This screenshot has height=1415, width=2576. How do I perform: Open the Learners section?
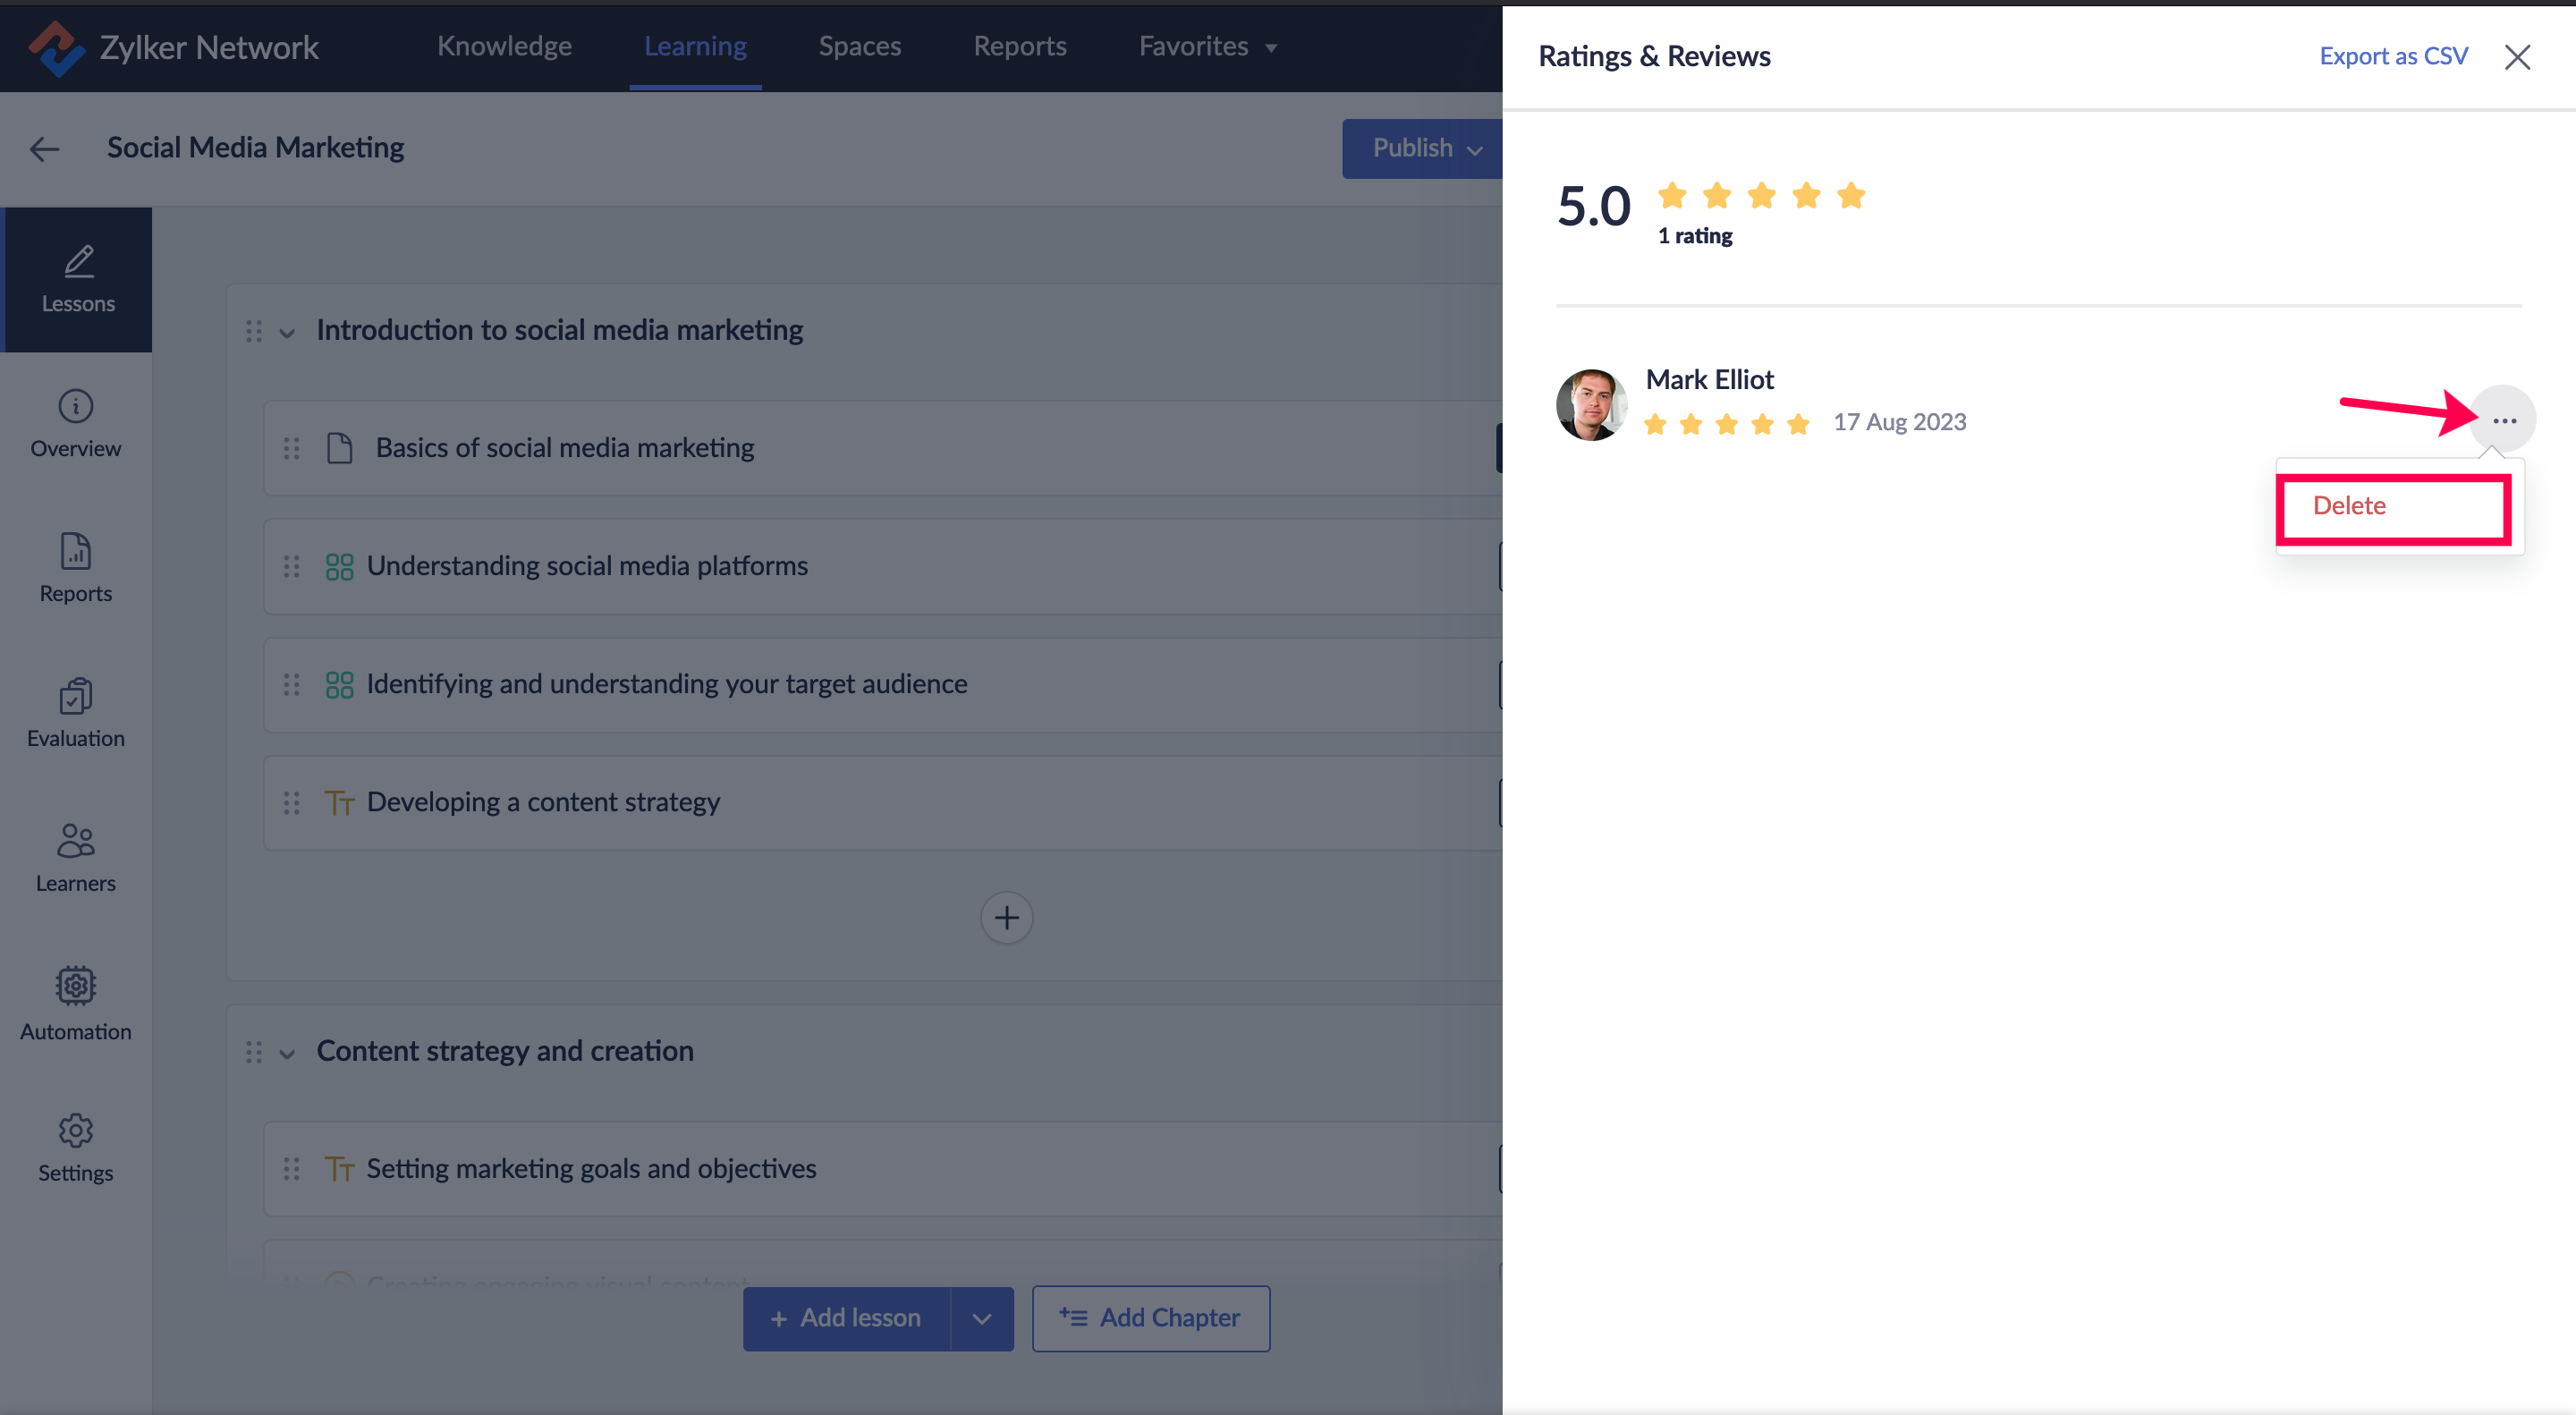click(x=76, y=857)
